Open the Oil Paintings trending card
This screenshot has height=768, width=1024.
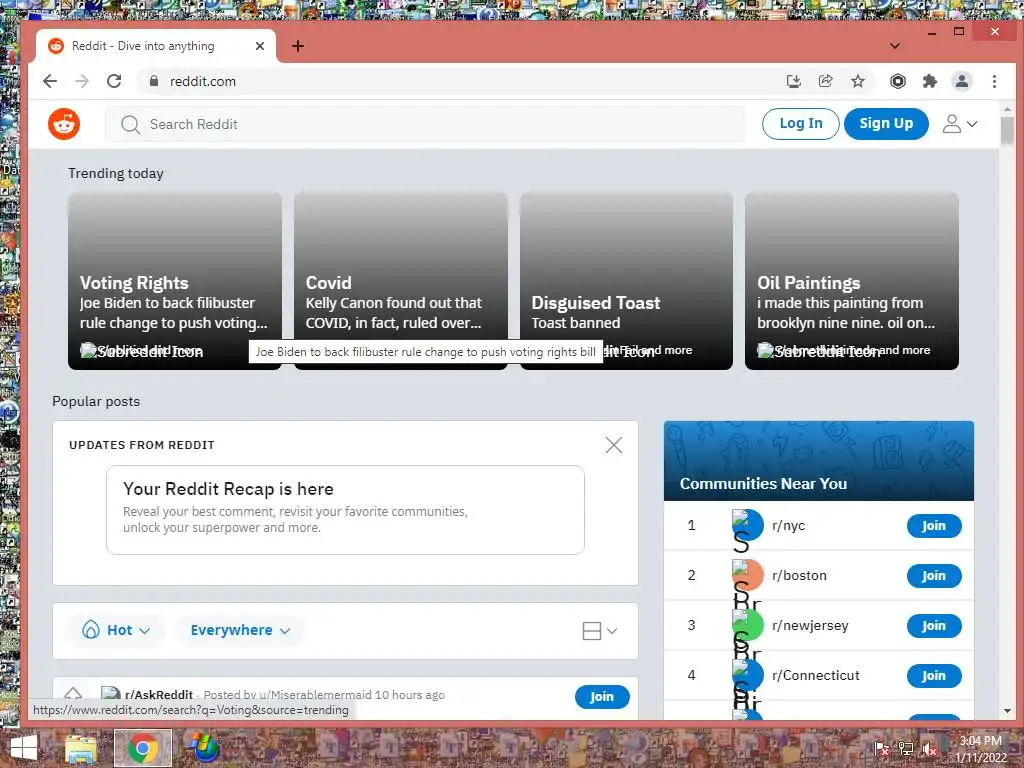[x=852, y=281]
